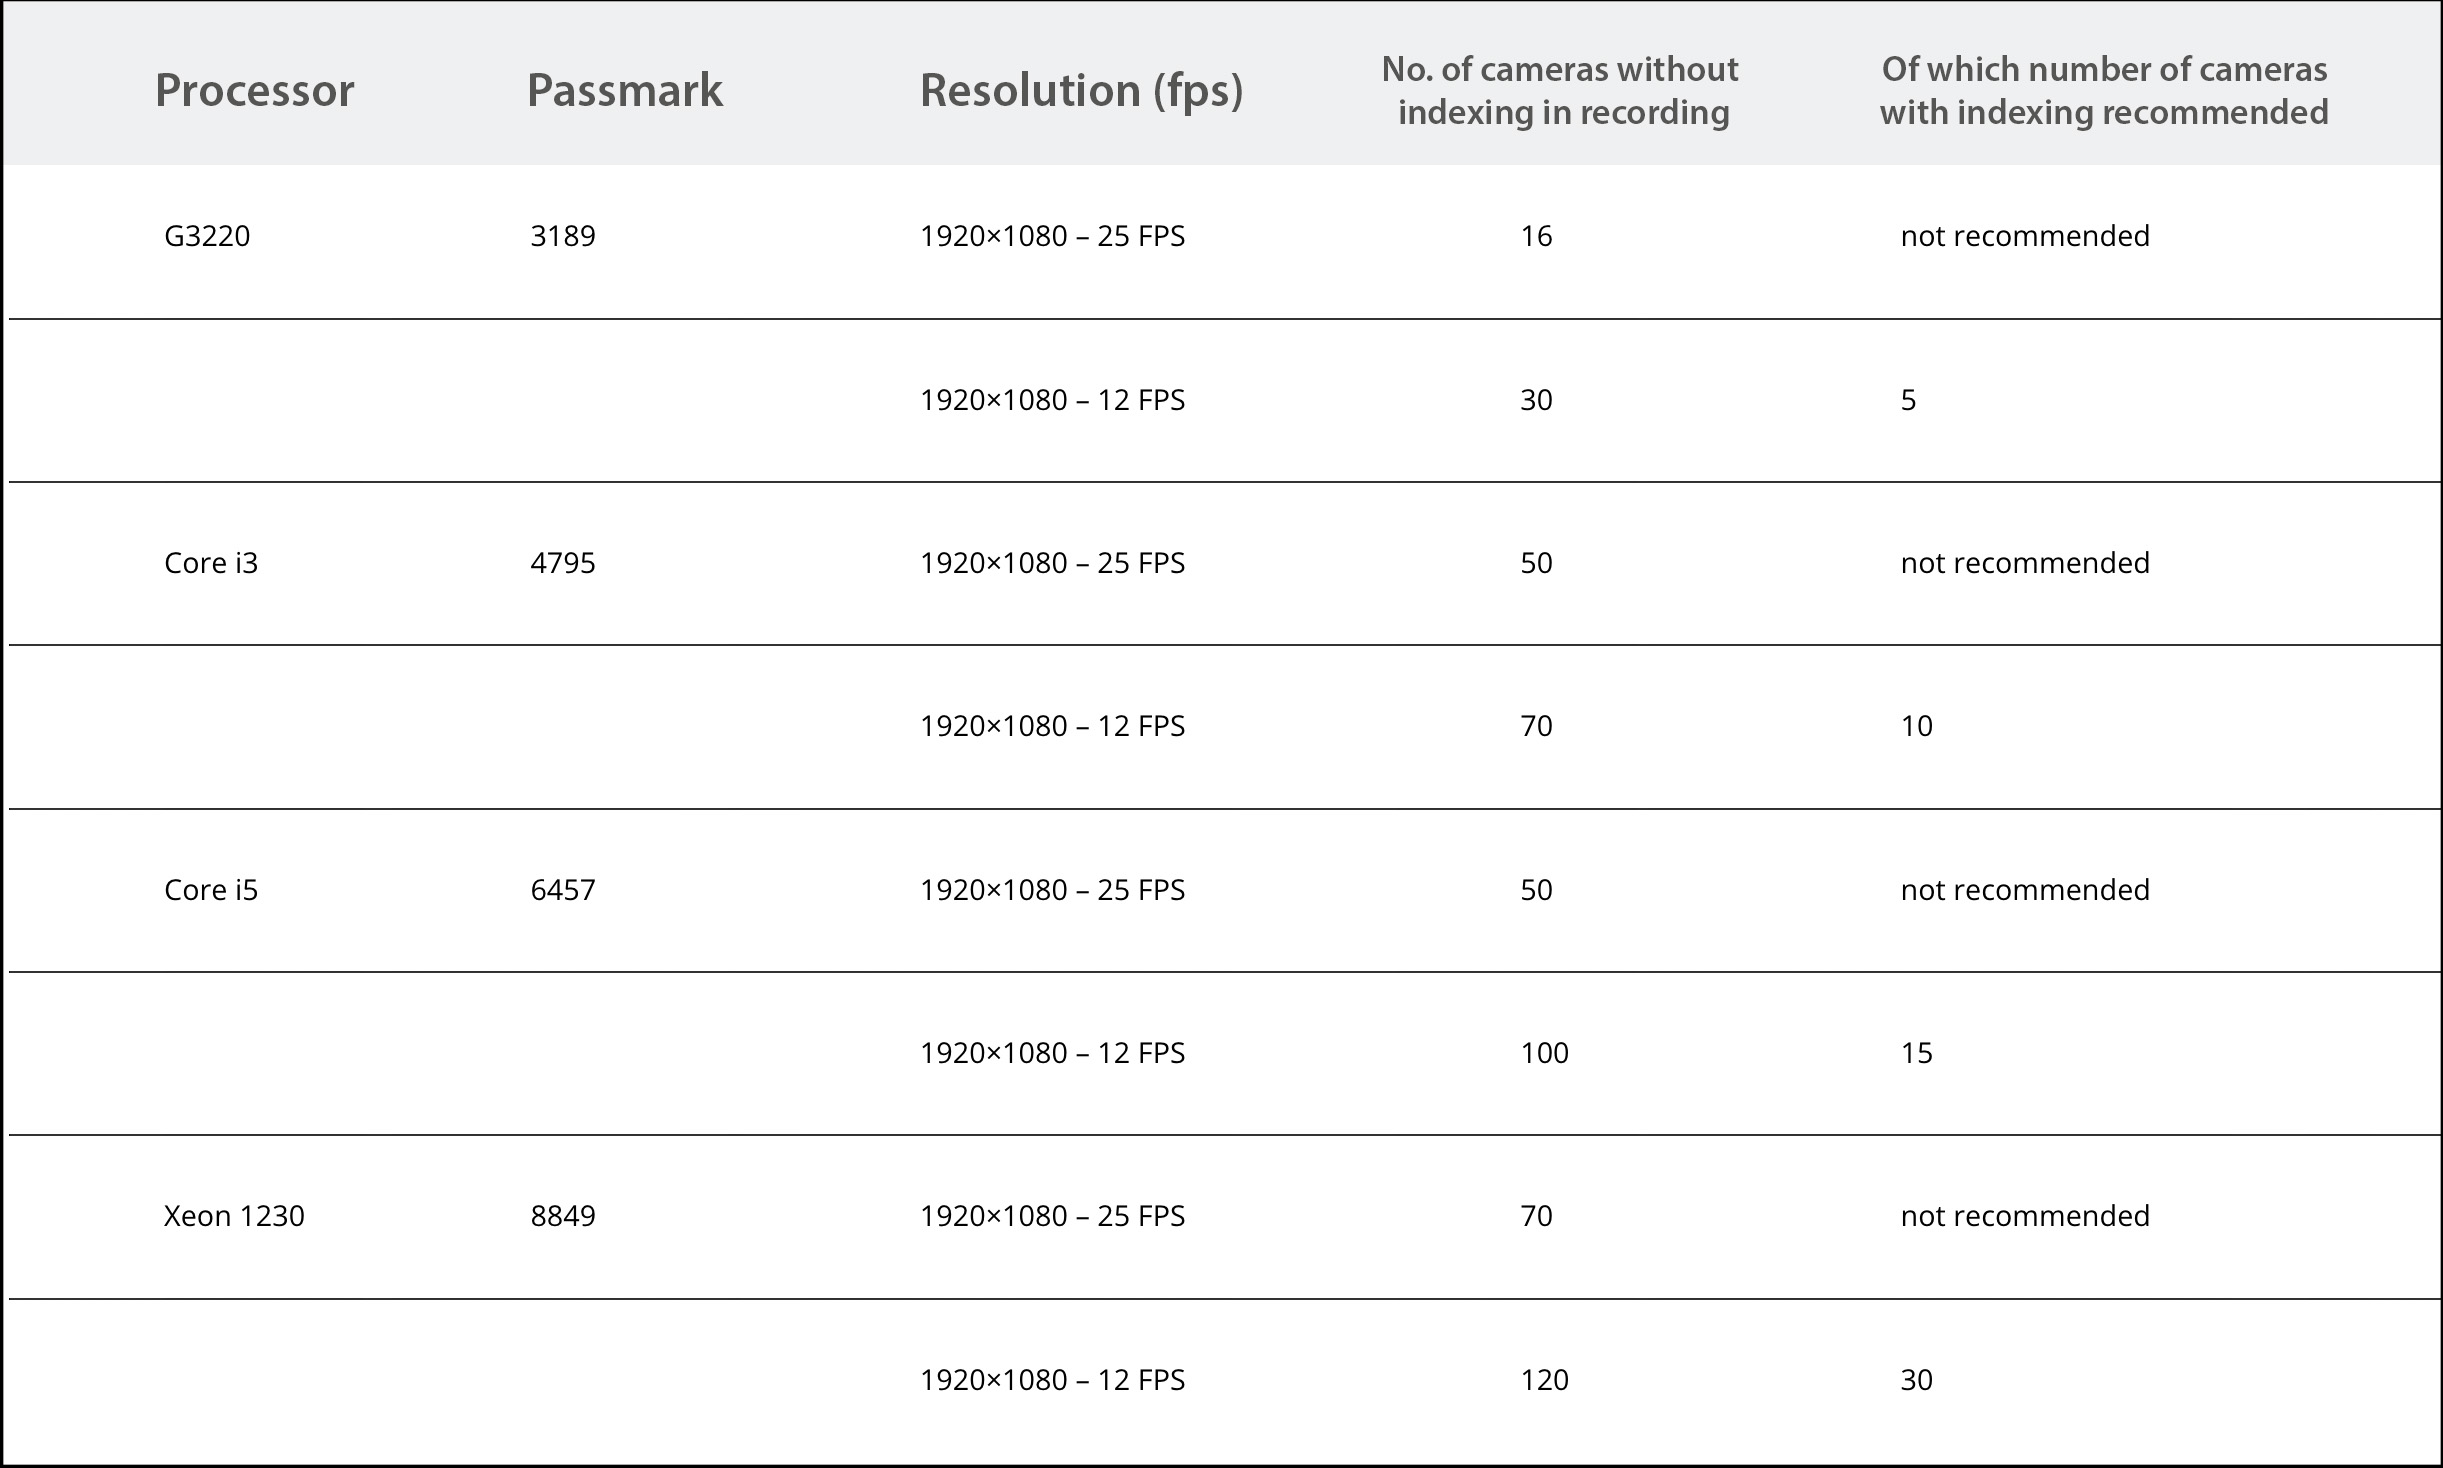Select the G3220 processor cell
This screenshot has width=2443, height=1468.
coord(207,236)
